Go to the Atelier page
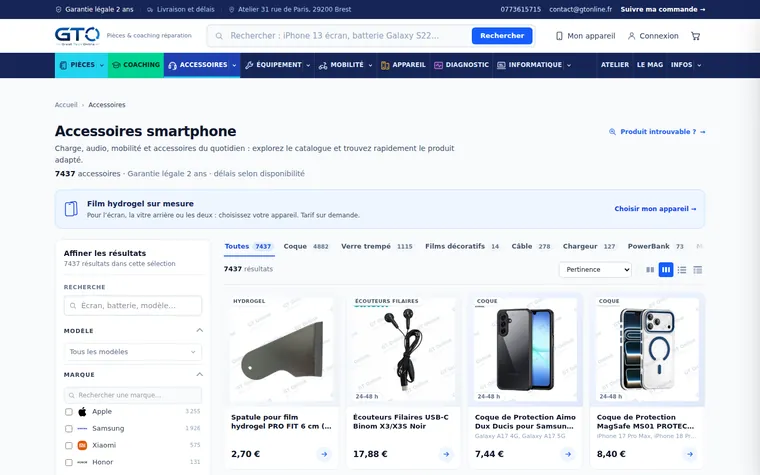 click(x=615, y=65)
